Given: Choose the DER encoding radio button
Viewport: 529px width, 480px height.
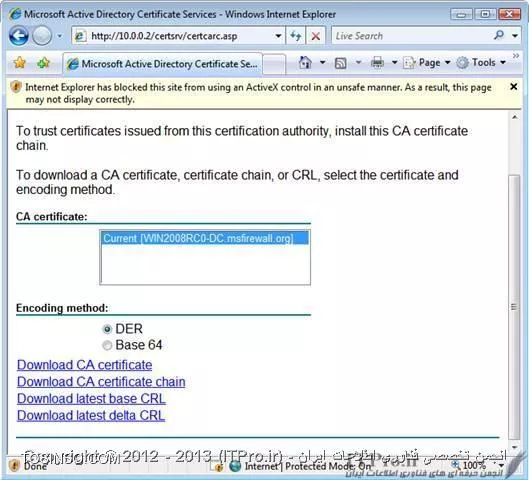Looking at the screenshot, I should click(x=107, y=329).
